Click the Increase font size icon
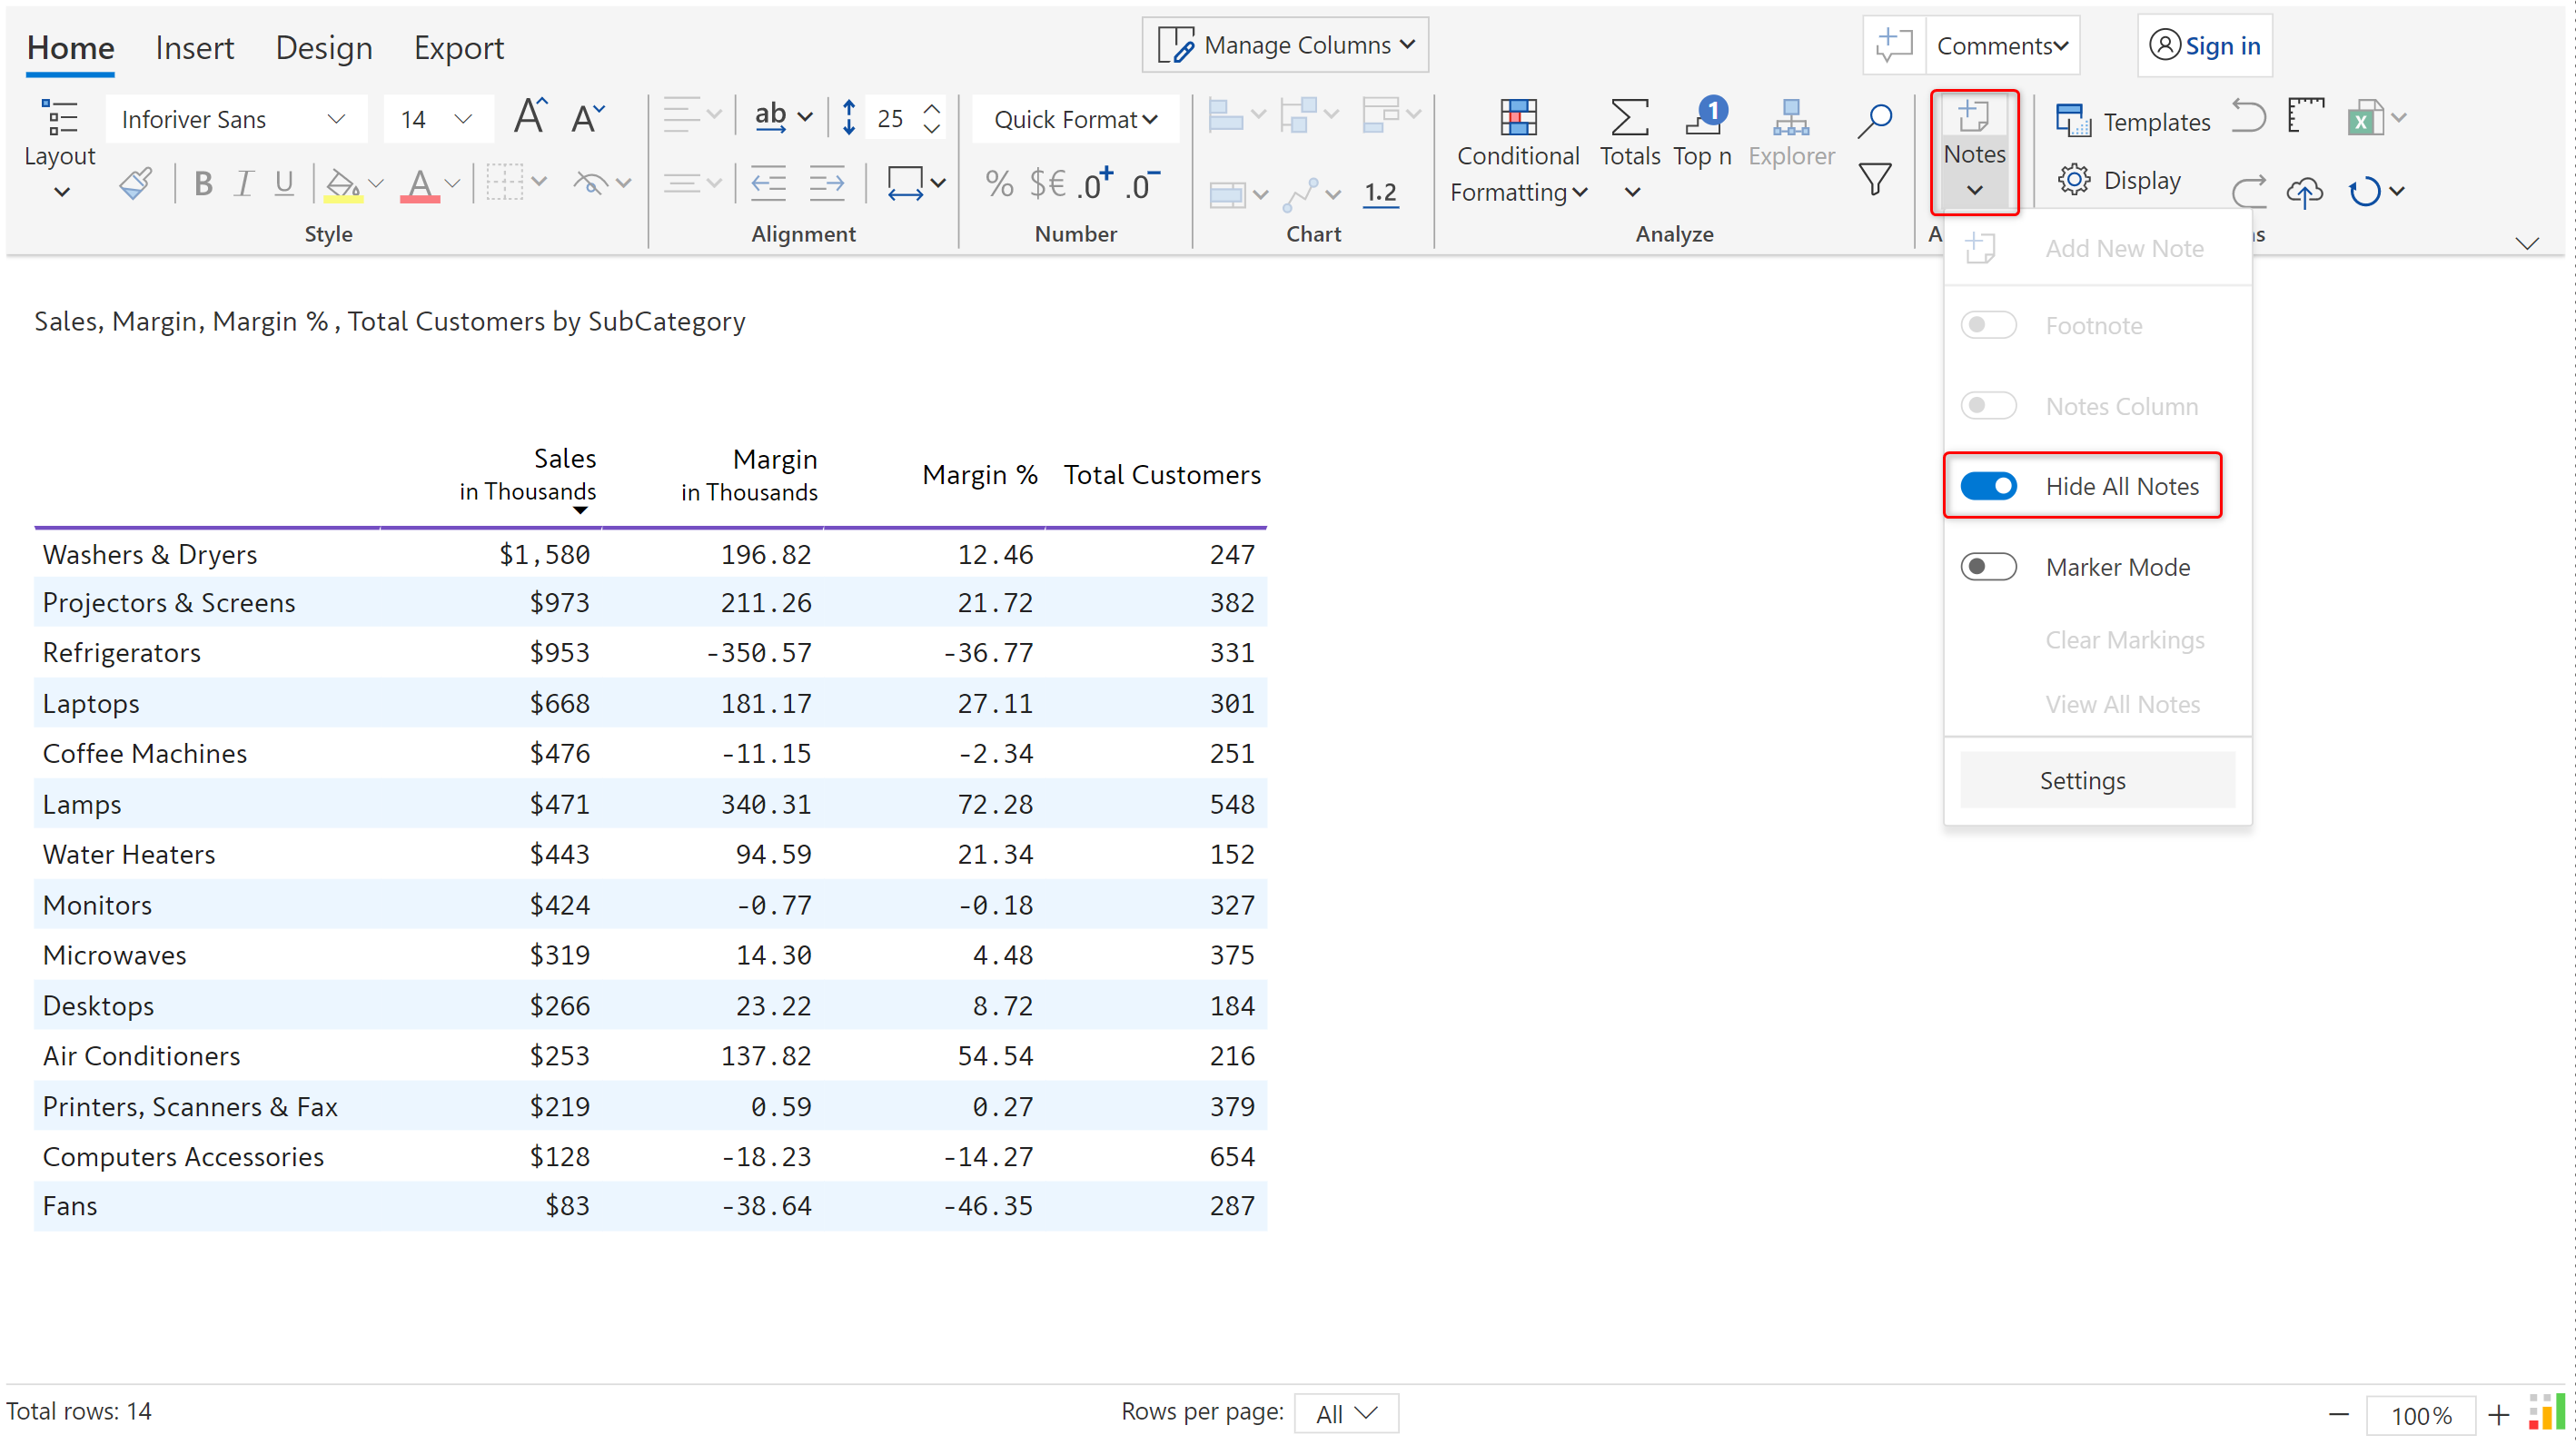Screen dimensions: 2576x1445 pyautogui.click(x=529, y=118)
